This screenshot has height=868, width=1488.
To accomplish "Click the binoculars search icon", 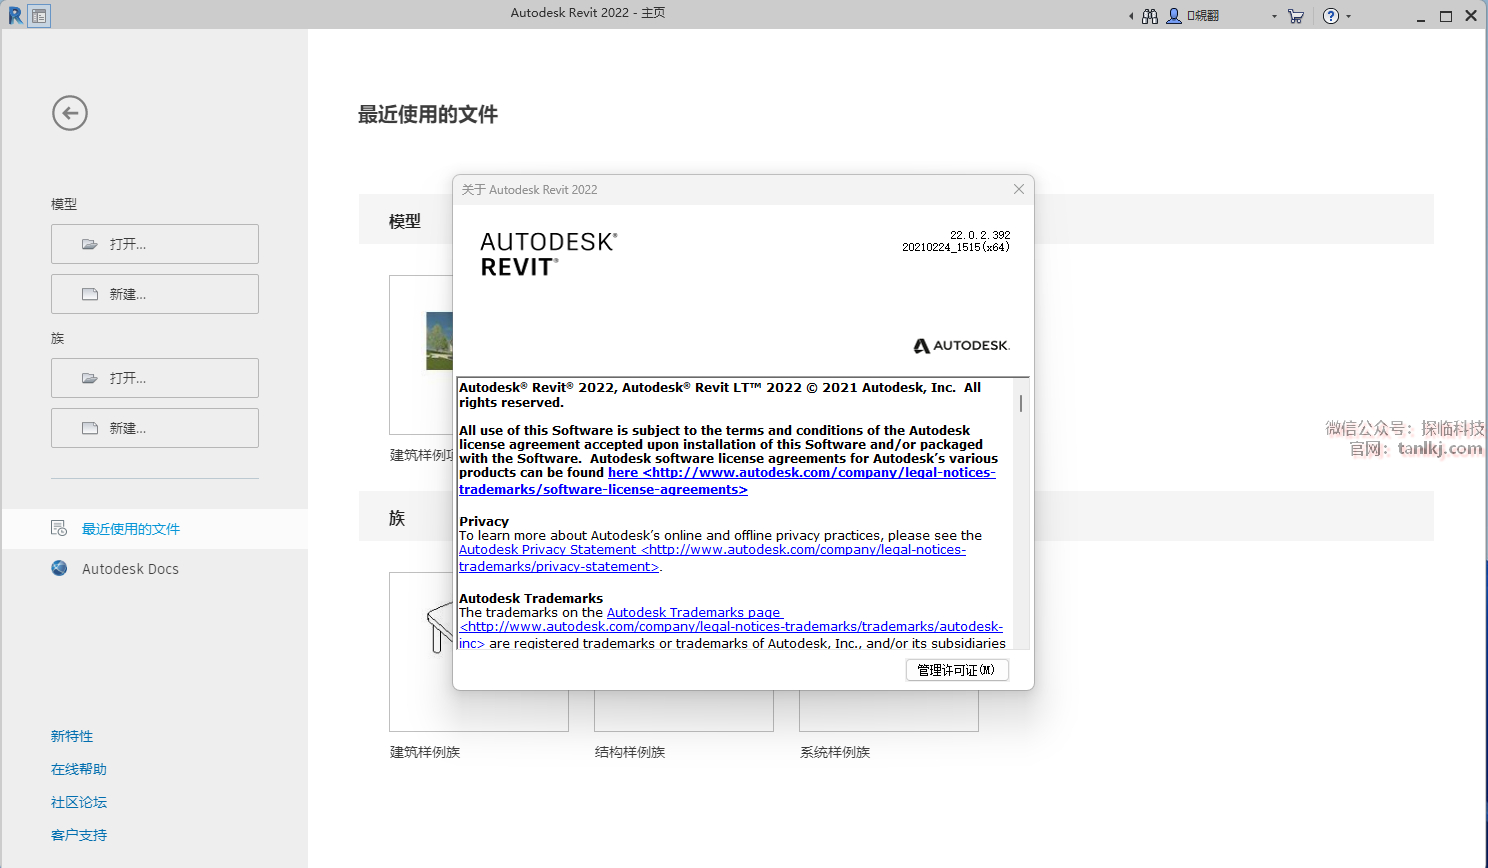I will click(1150, 16).
